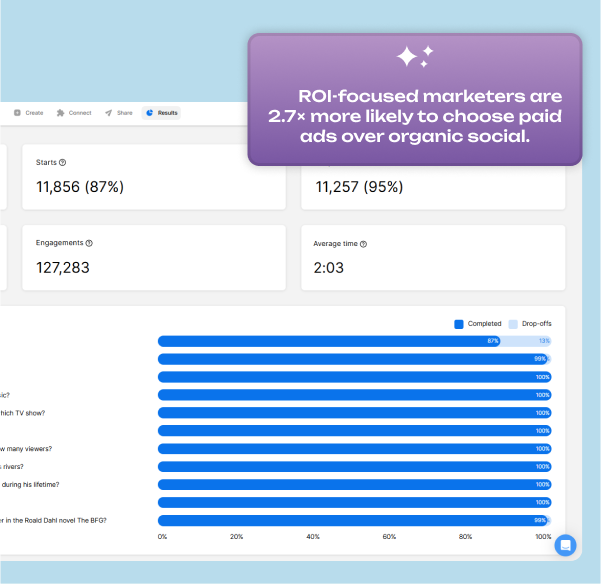This screenshot has height=584, width=609.
Task: Toggle the Completed legend series
Action: click(478, 324)
